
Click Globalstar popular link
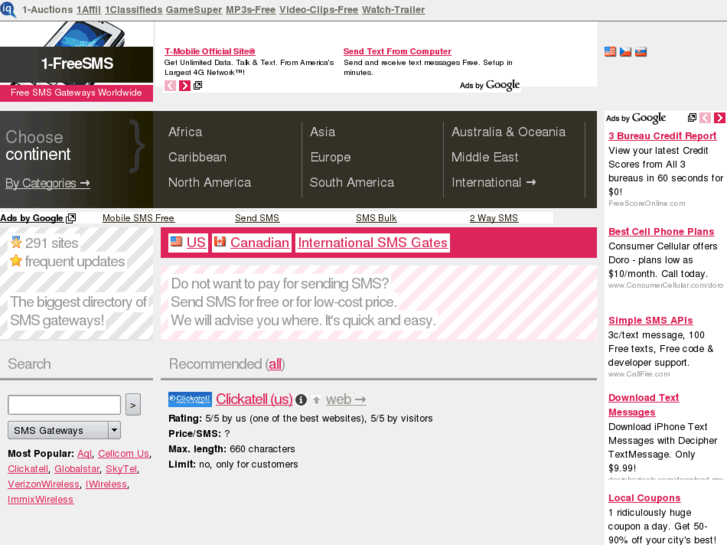[x=77, y=469]
